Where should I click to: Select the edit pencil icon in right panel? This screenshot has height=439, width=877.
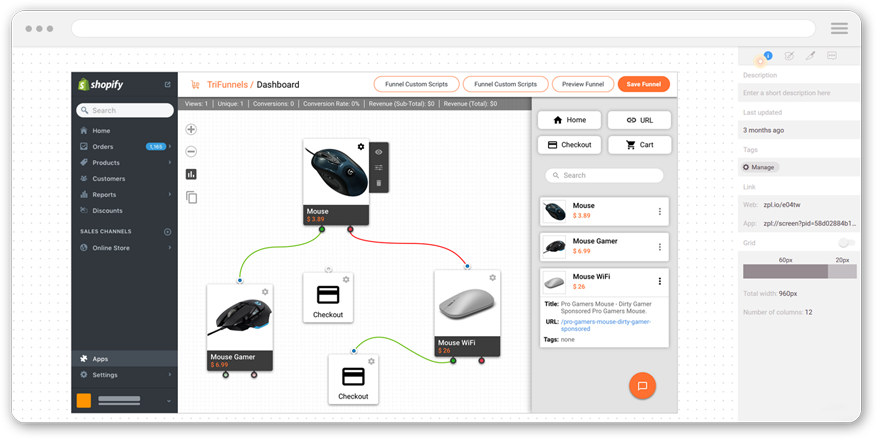789,55
